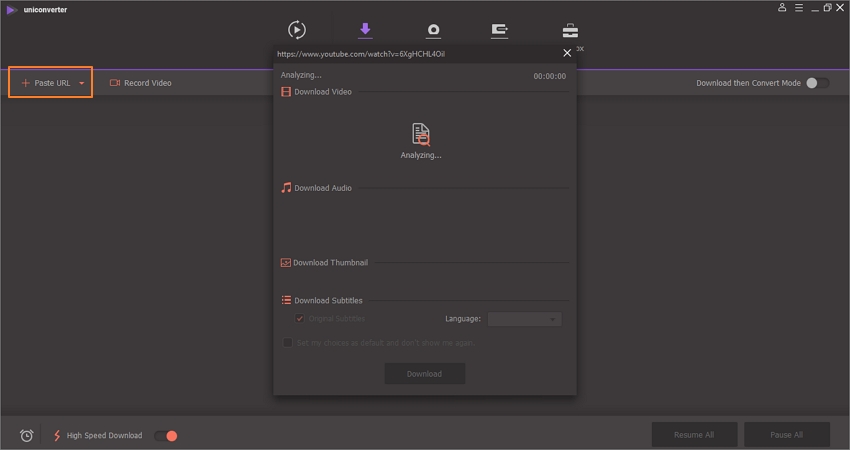Screen dimensions: 850x450
Task: Click the Download Video section label
Action: [323, 92]
